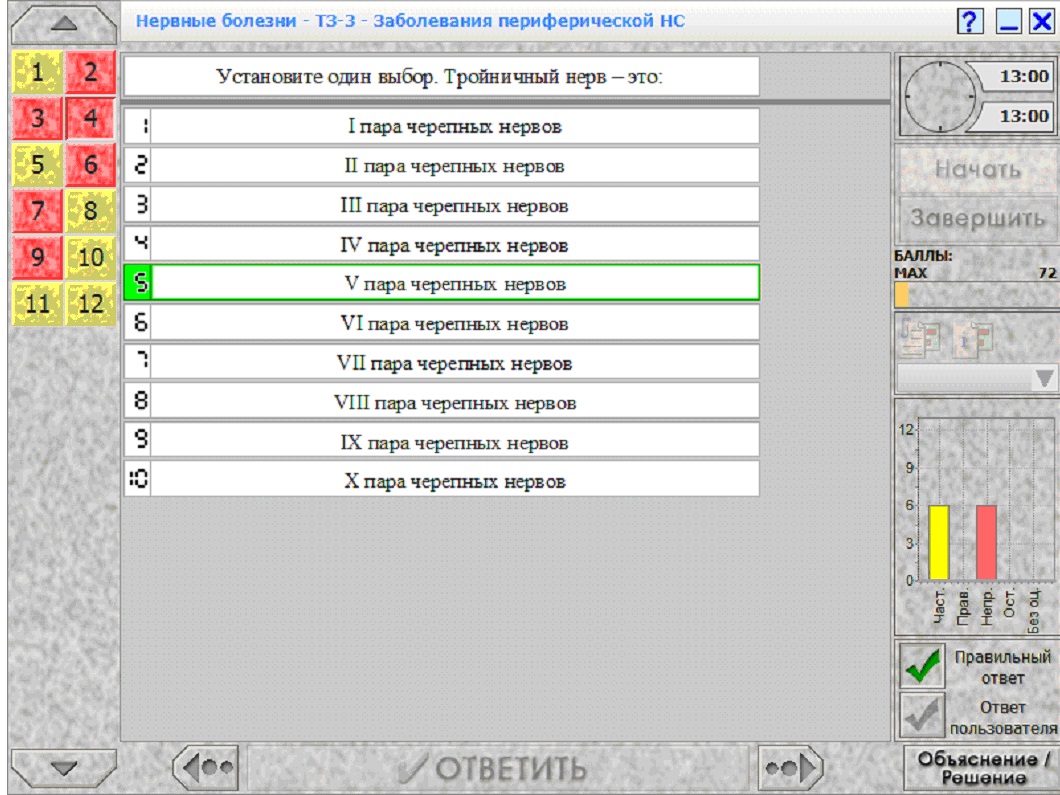Click the 'Завершить' finish button

(978, 218)
